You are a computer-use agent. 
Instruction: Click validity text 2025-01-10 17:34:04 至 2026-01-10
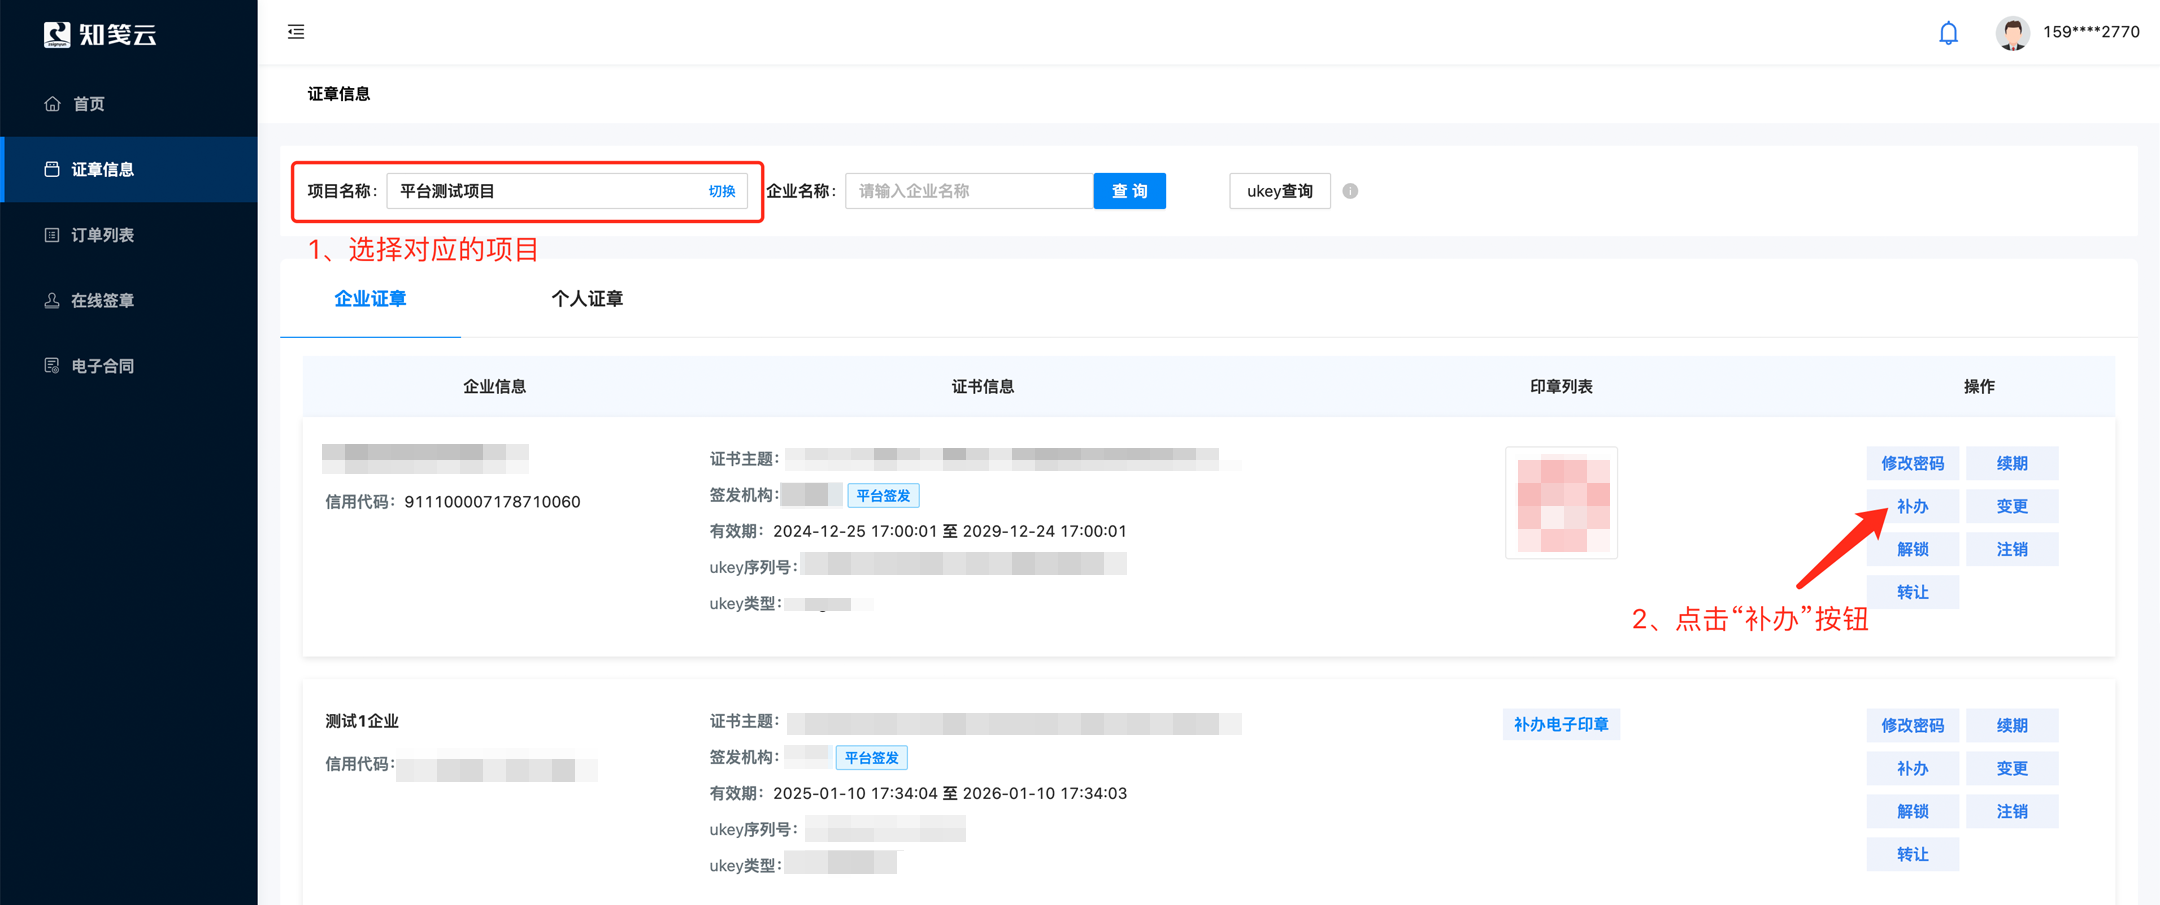pos(950,793)
